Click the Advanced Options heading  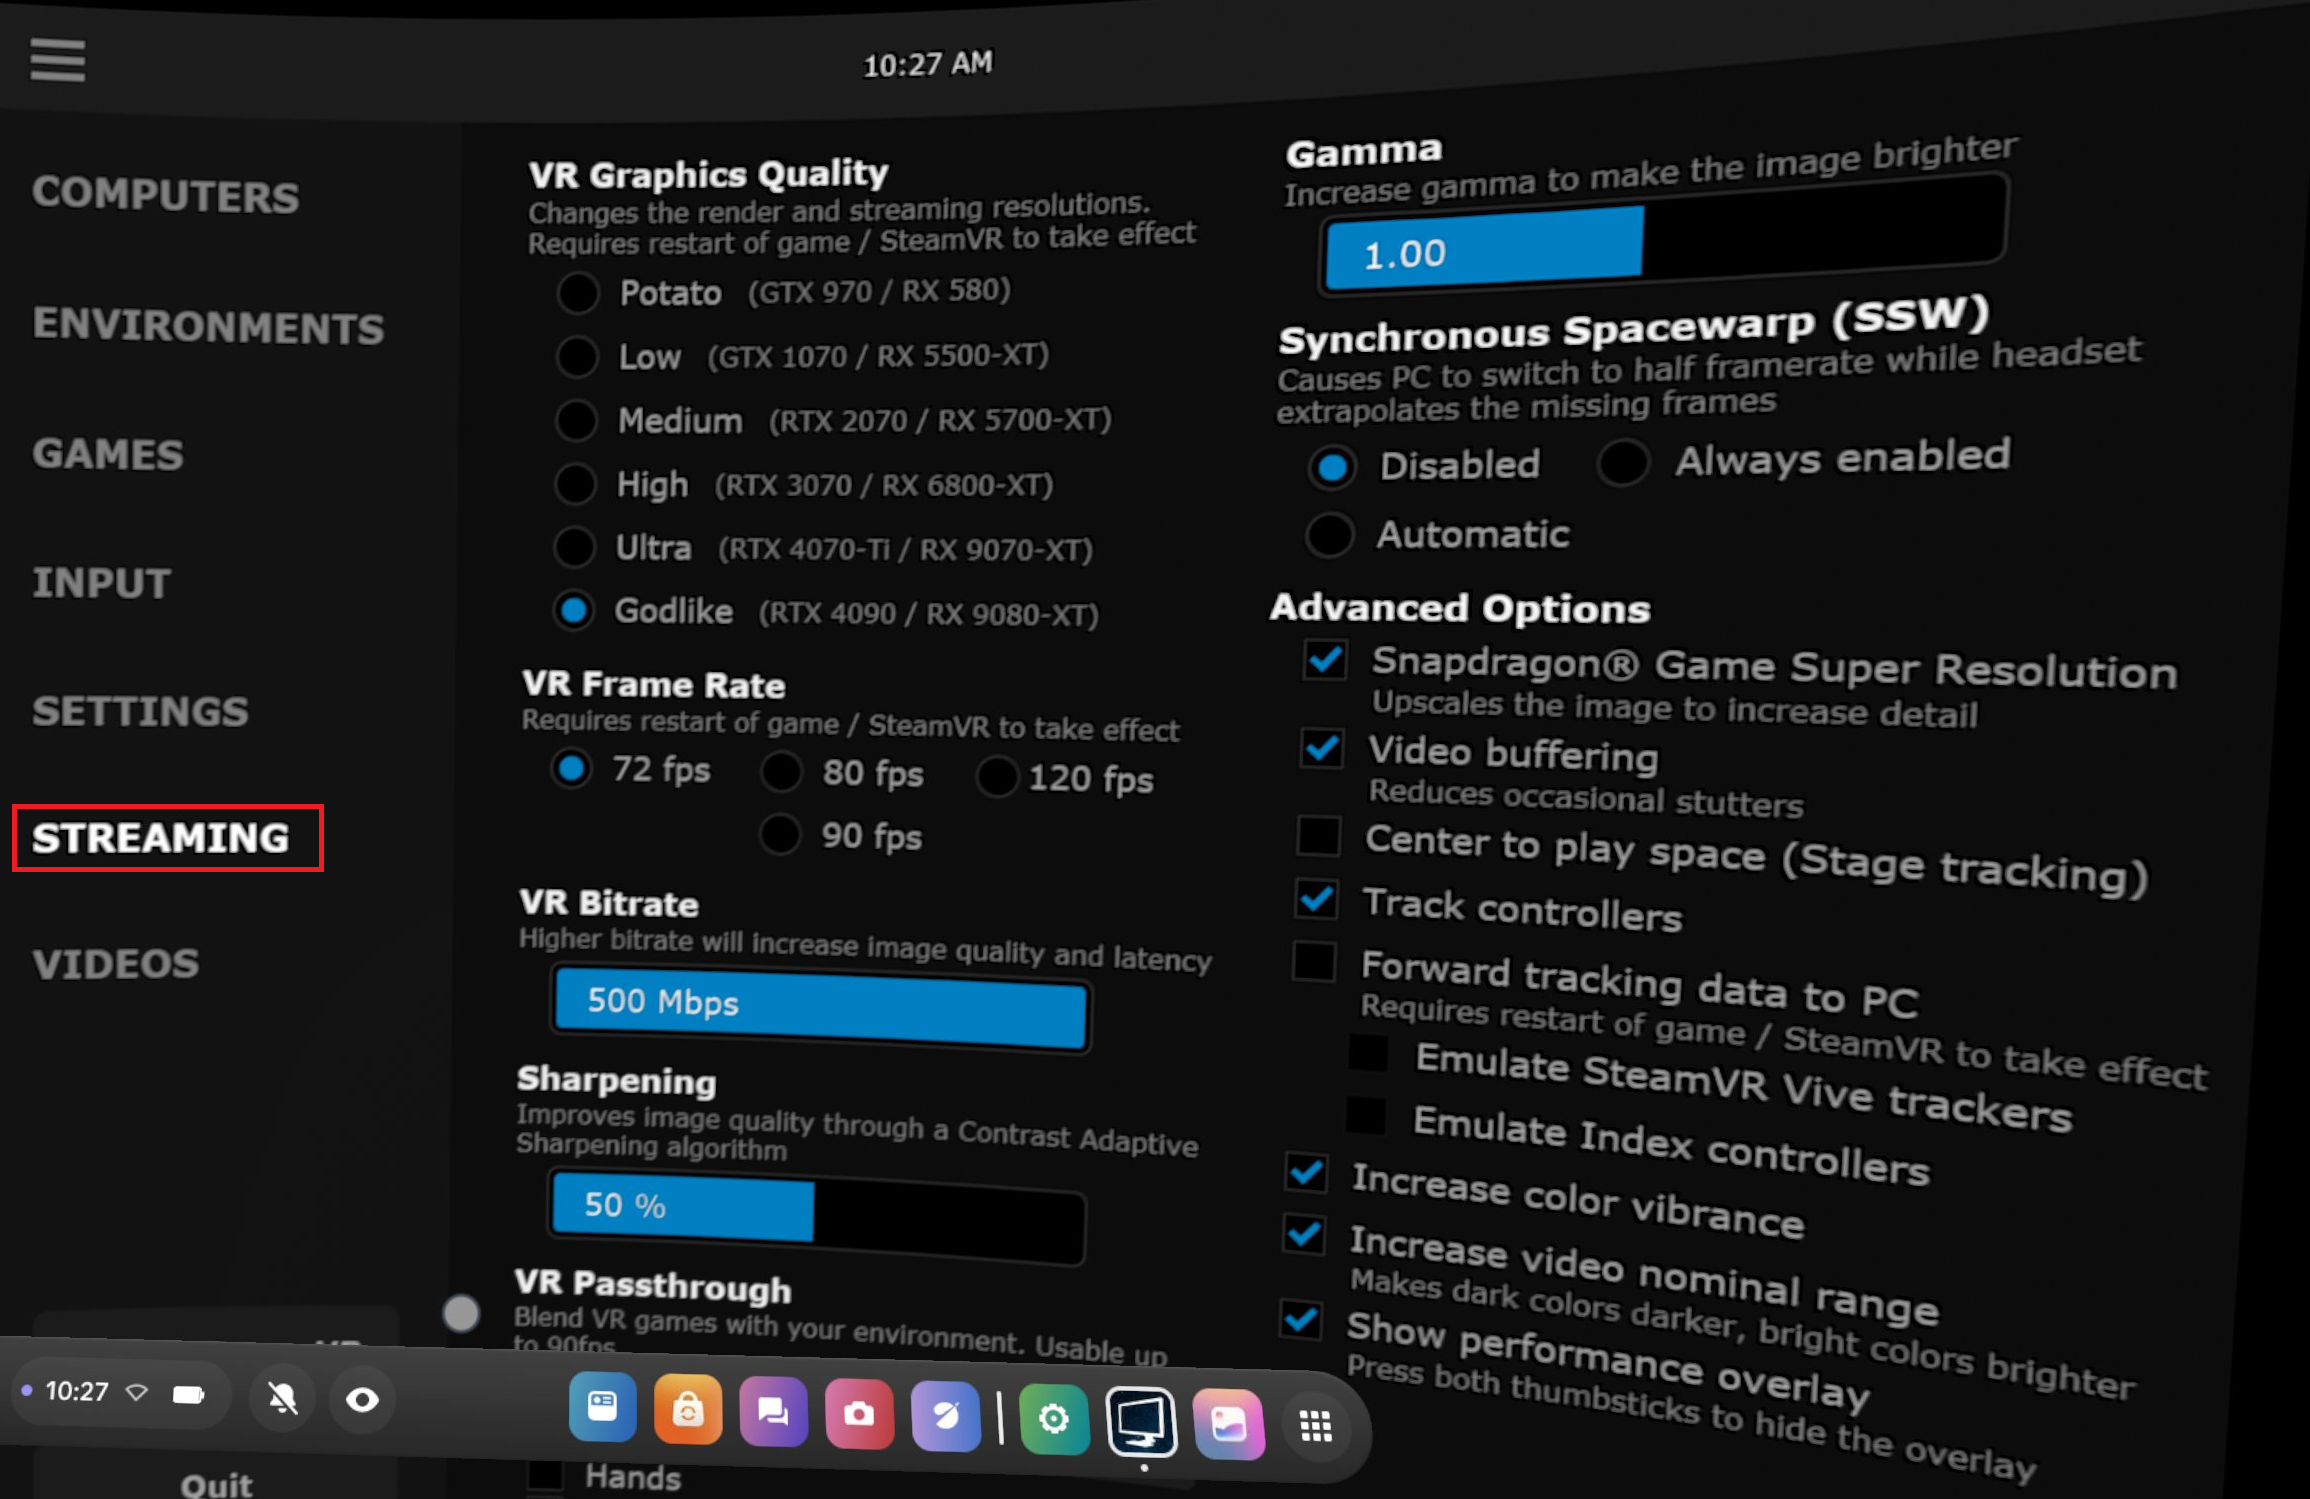click(1460, 608)
